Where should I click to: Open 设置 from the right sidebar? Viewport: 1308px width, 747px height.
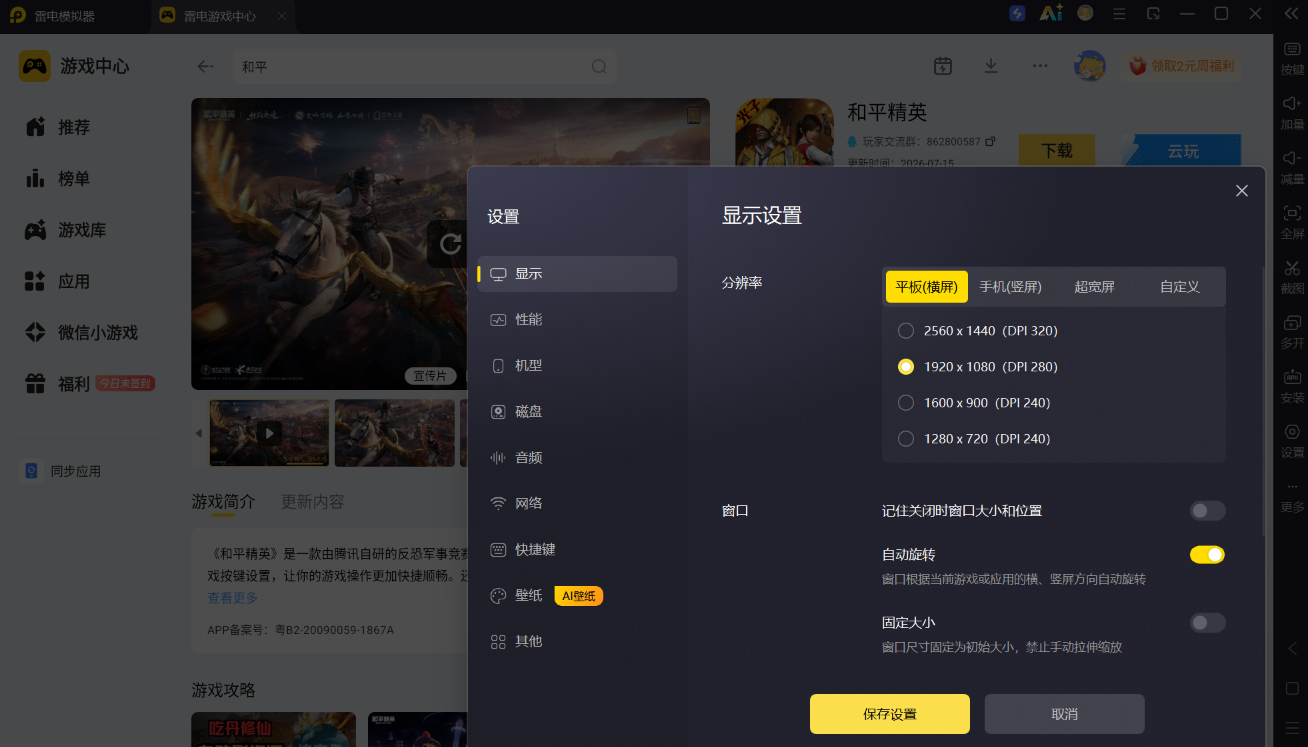pyautogui.click(x=1292, y=441)
